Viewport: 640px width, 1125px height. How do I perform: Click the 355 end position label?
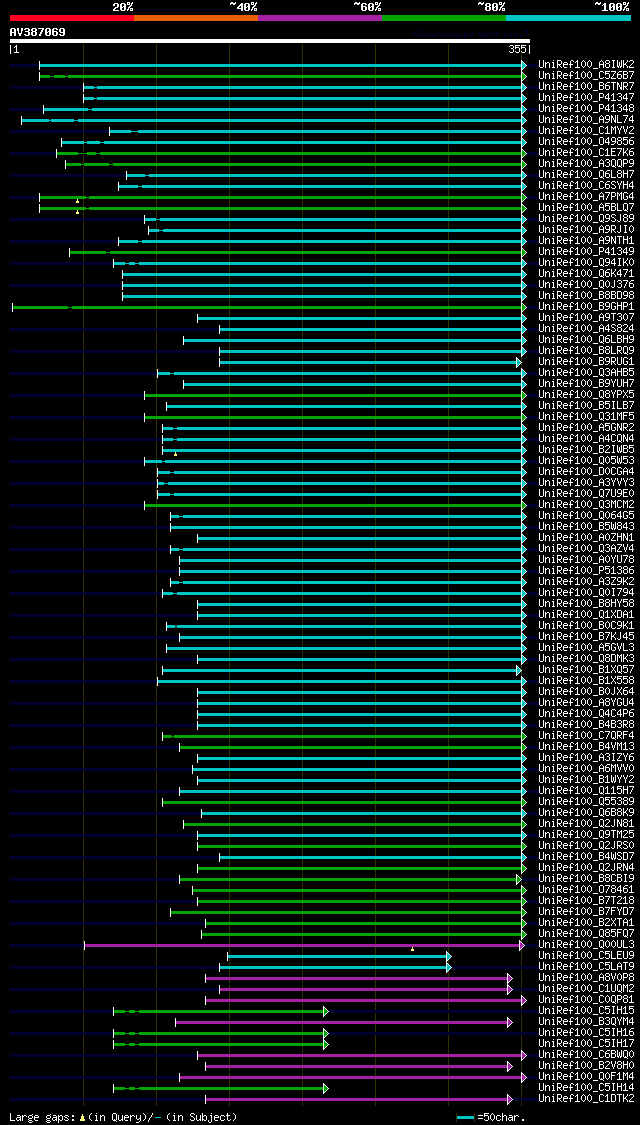tap(519, 50)
